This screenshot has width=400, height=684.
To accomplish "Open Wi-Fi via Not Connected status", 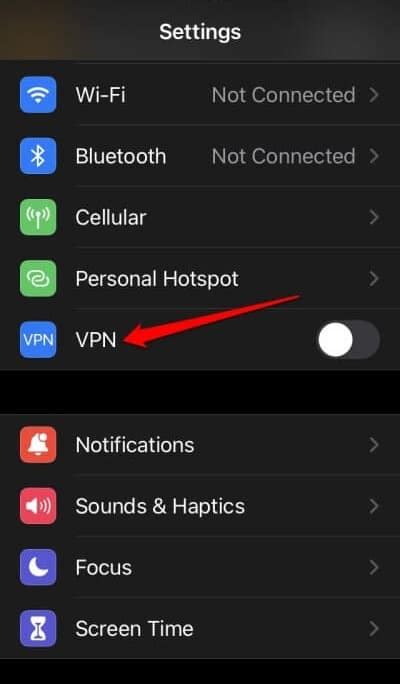I will click(x=284, y=95).
